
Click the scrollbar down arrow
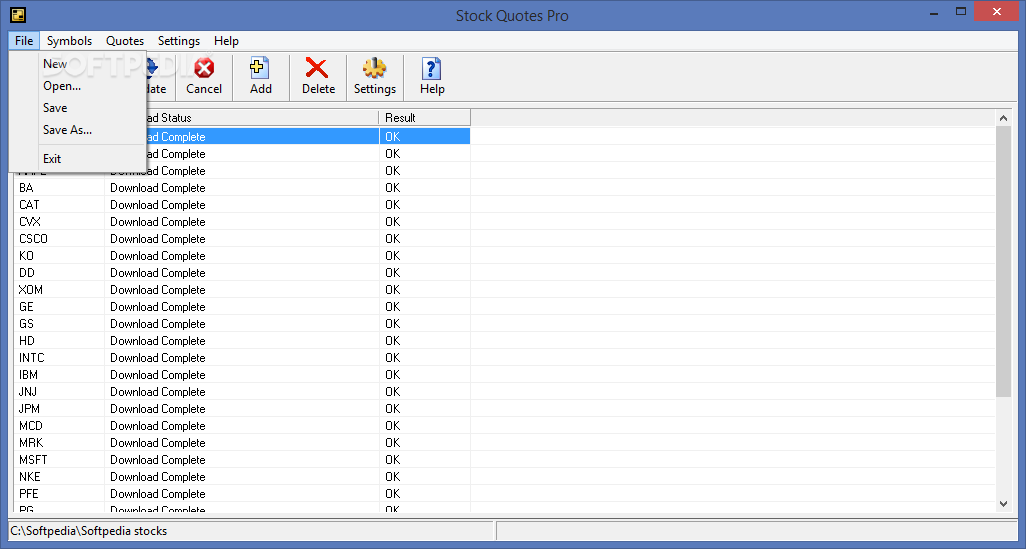point(1003,504)
